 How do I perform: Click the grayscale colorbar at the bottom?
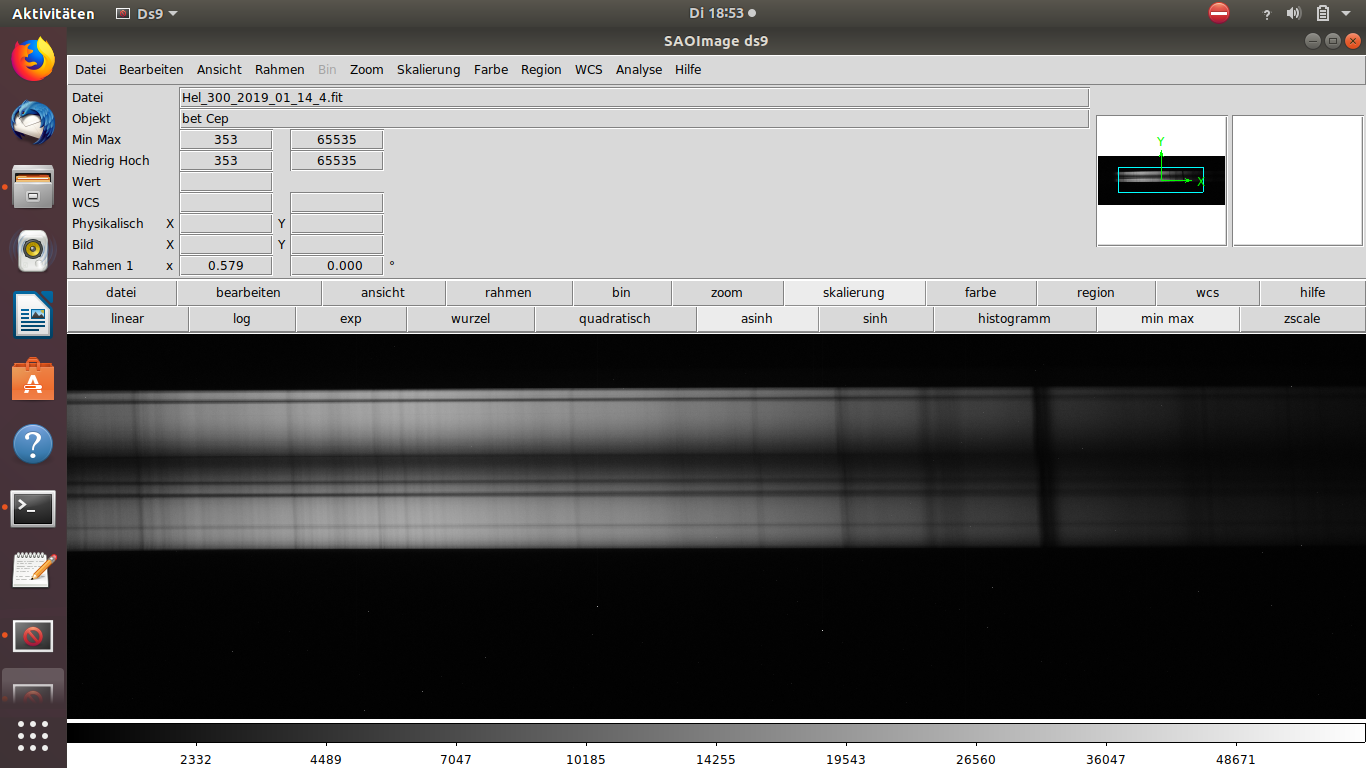point(715,732)
